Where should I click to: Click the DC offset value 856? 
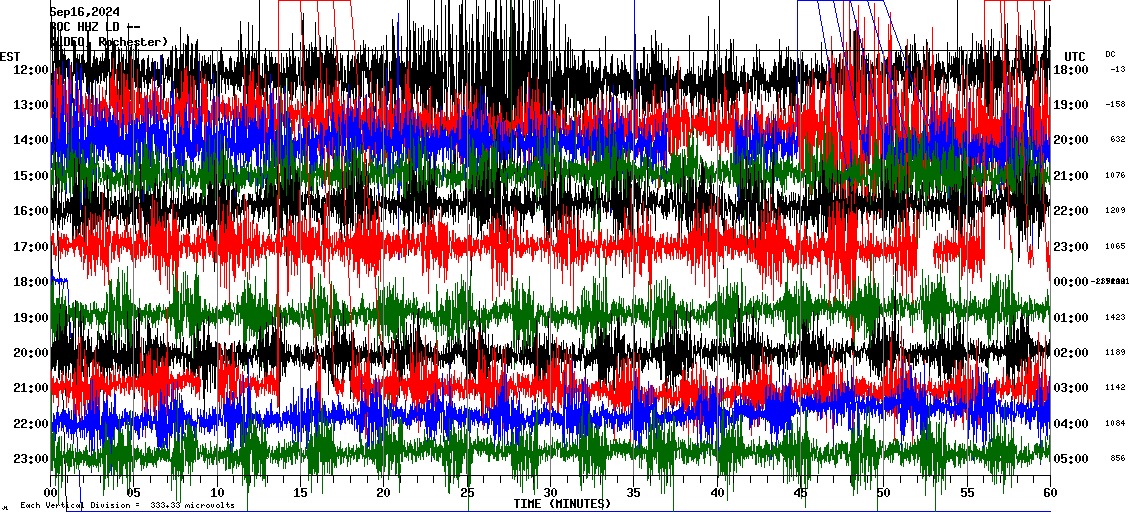[1117, 459]
